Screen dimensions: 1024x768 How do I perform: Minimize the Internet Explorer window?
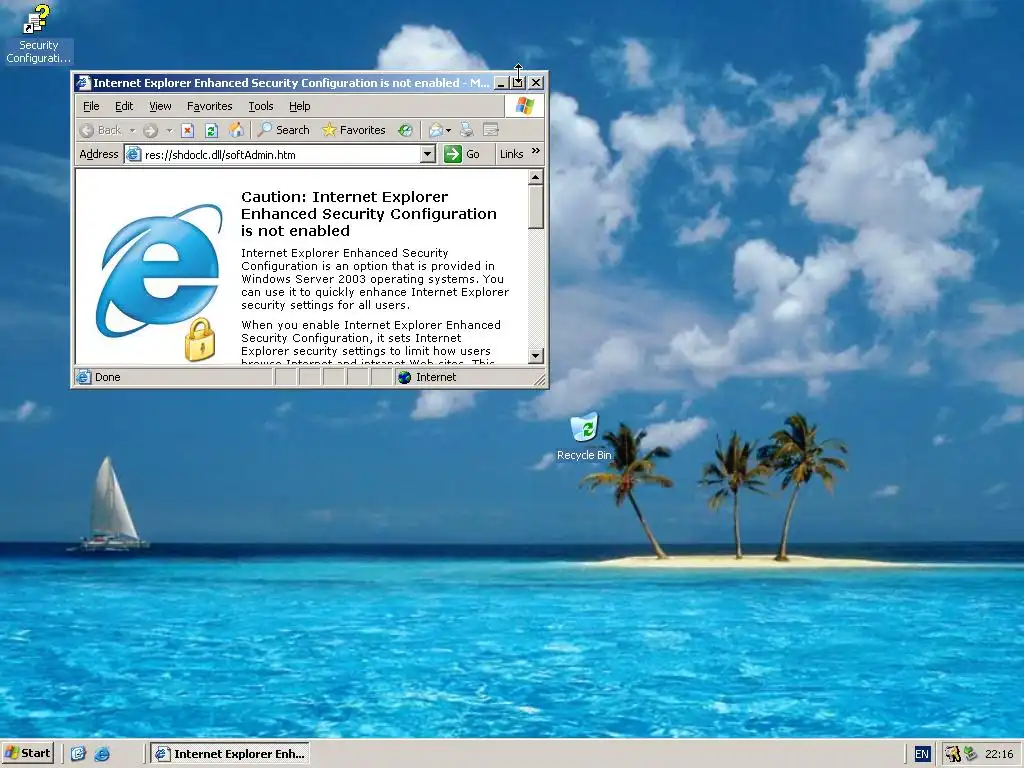coord(501,83)
